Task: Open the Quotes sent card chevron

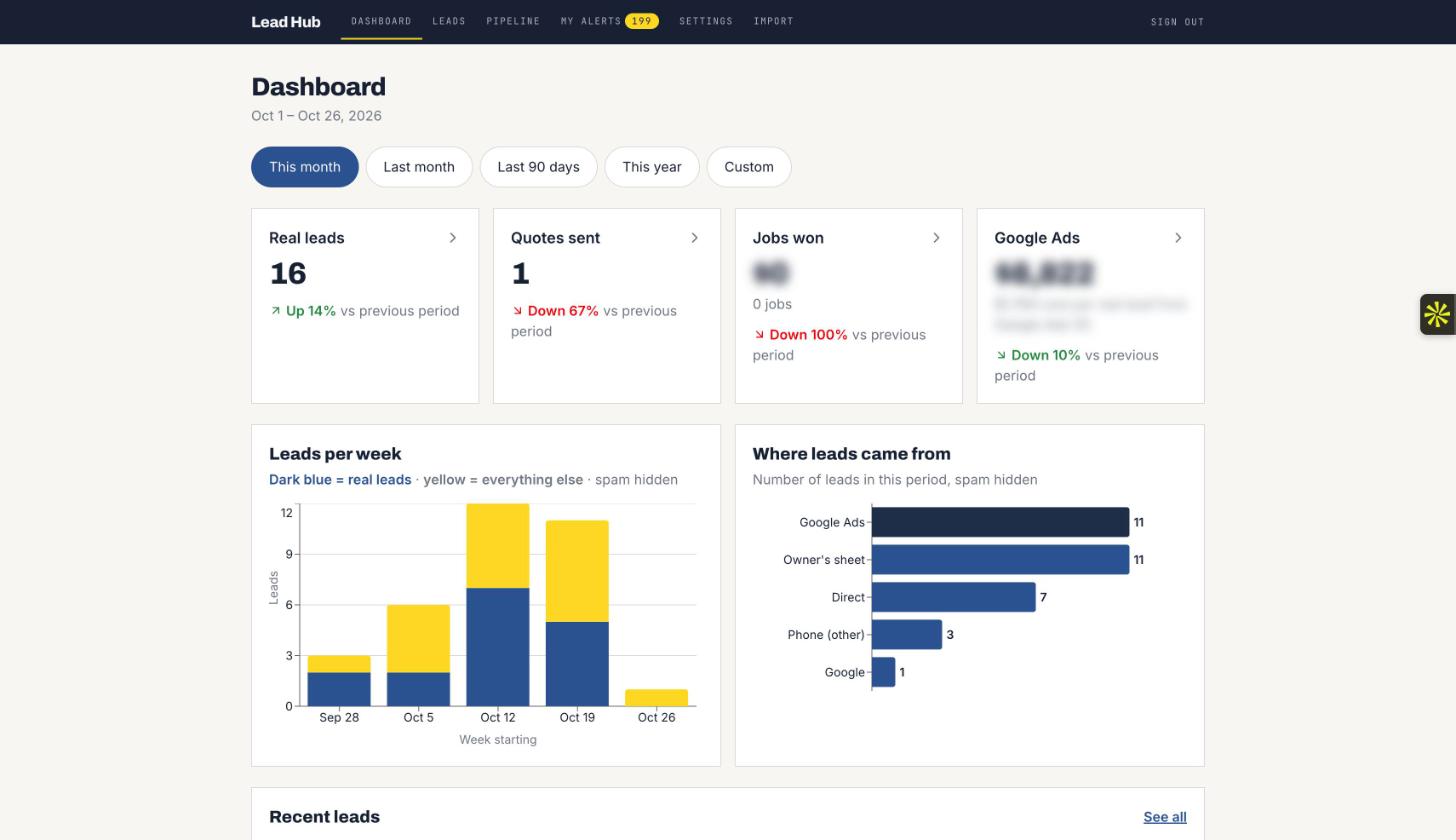Action: [695, 238]
